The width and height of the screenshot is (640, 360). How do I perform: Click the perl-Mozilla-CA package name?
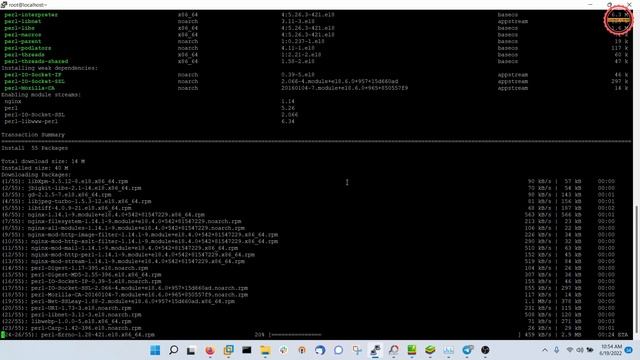tap(29, 88)
